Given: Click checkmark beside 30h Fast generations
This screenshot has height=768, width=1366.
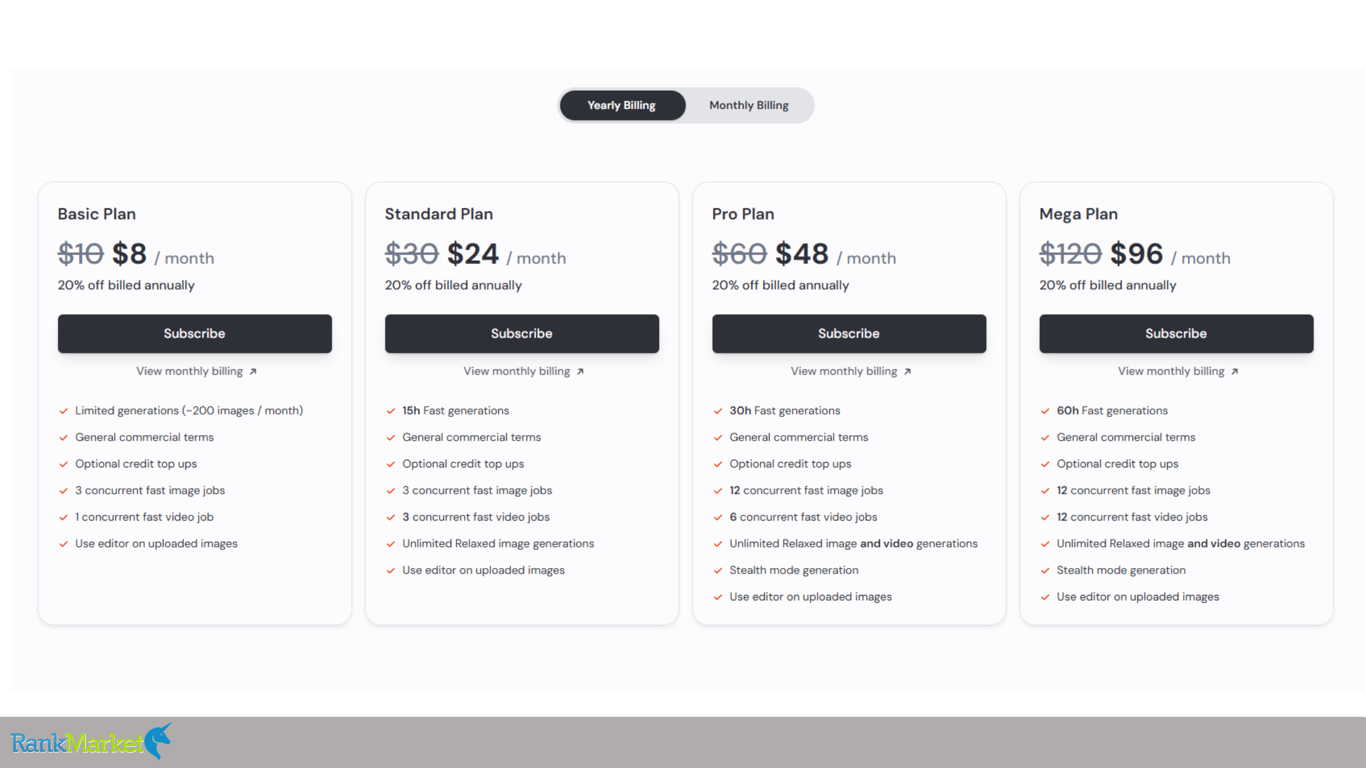Looking at the screenshot, I should pos(718,411).
